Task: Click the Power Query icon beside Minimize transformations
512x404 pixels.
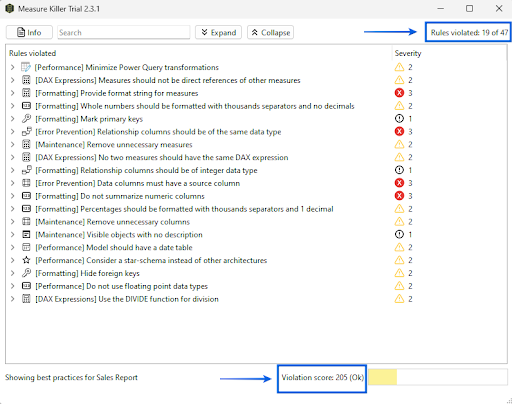Action: click(x=26, y=67)
